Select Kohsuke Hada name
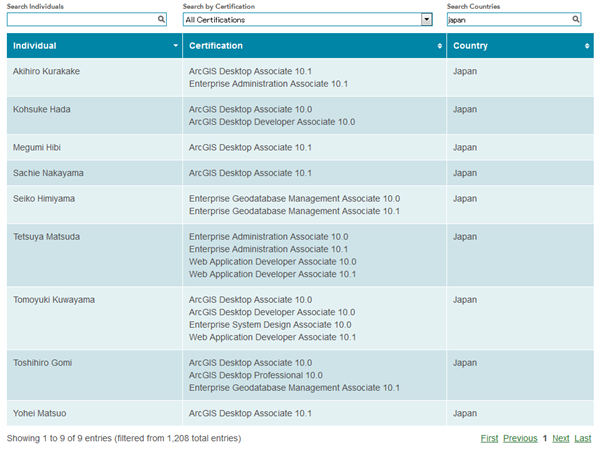The image size is (600, 450). pos(42,109)
